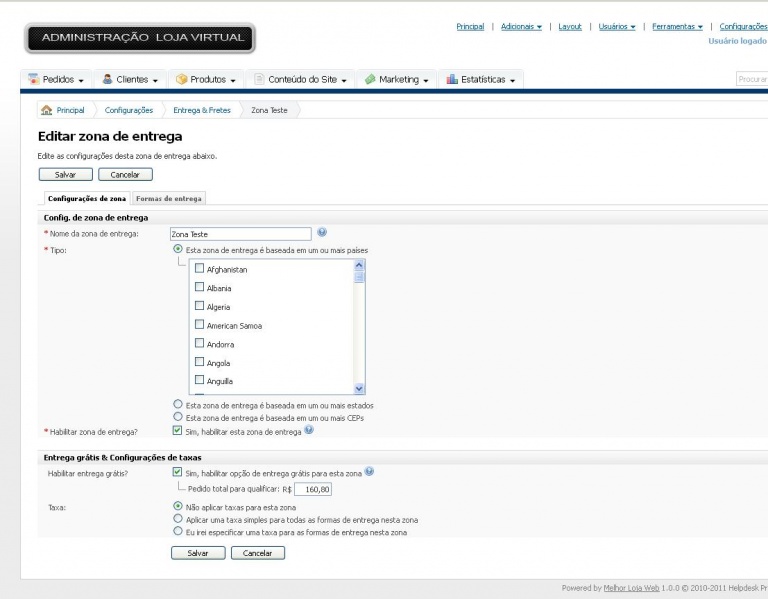Click help icon next to enable zone checkbox
This screenshot has width=768, height=599.
click(309, 430)
